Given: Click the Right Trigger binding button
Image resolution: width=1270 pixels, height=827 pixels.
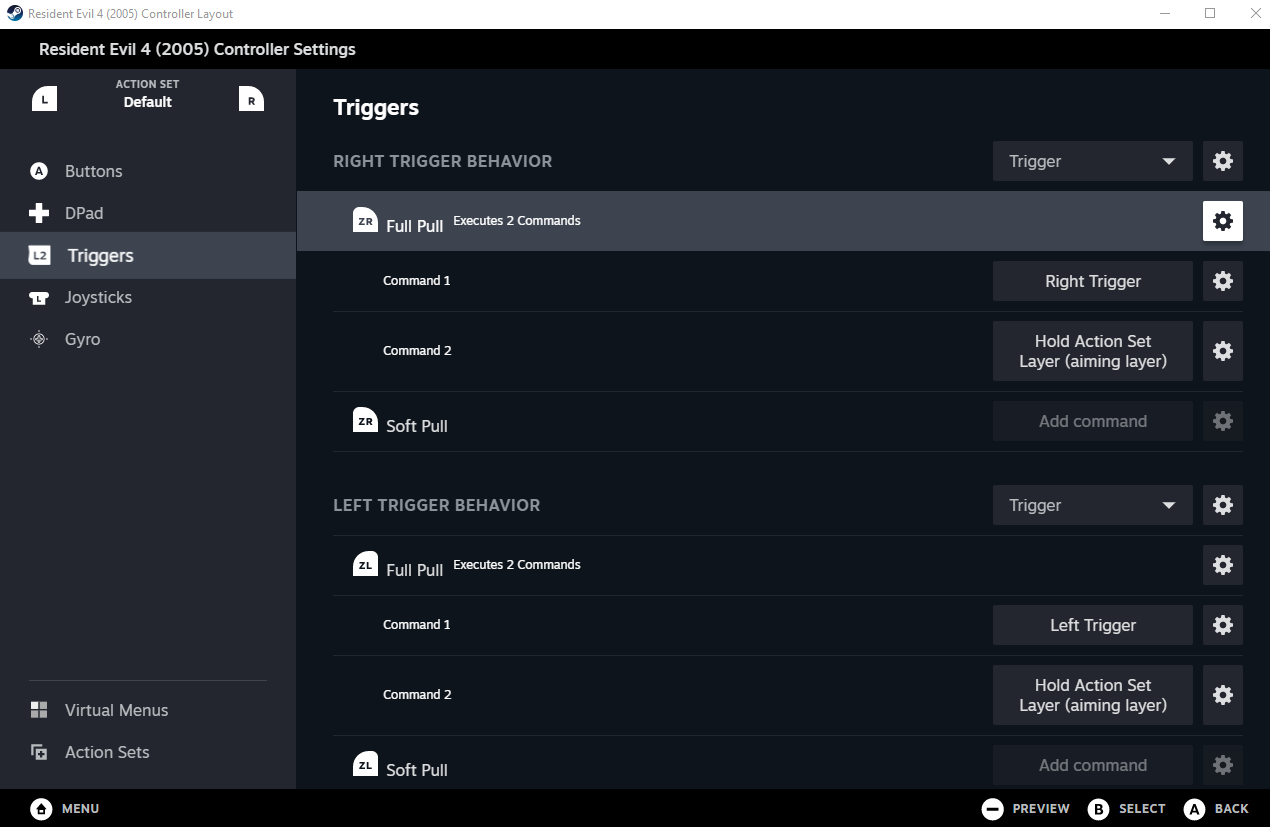Looking at the screenshot, I should (1092, 281).
